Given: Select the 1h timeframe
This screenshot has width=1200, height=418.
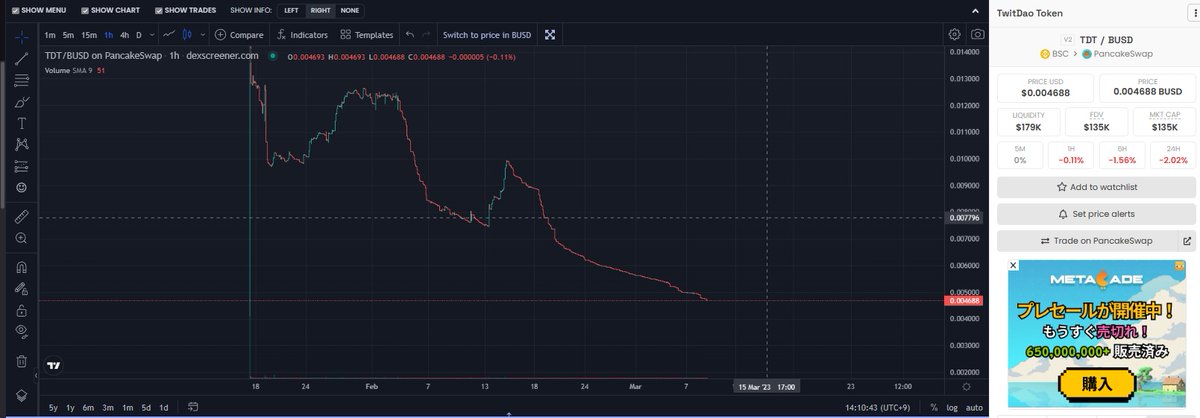Looking at the screenshot, I should pyautogui.click(x=109, y=35).
